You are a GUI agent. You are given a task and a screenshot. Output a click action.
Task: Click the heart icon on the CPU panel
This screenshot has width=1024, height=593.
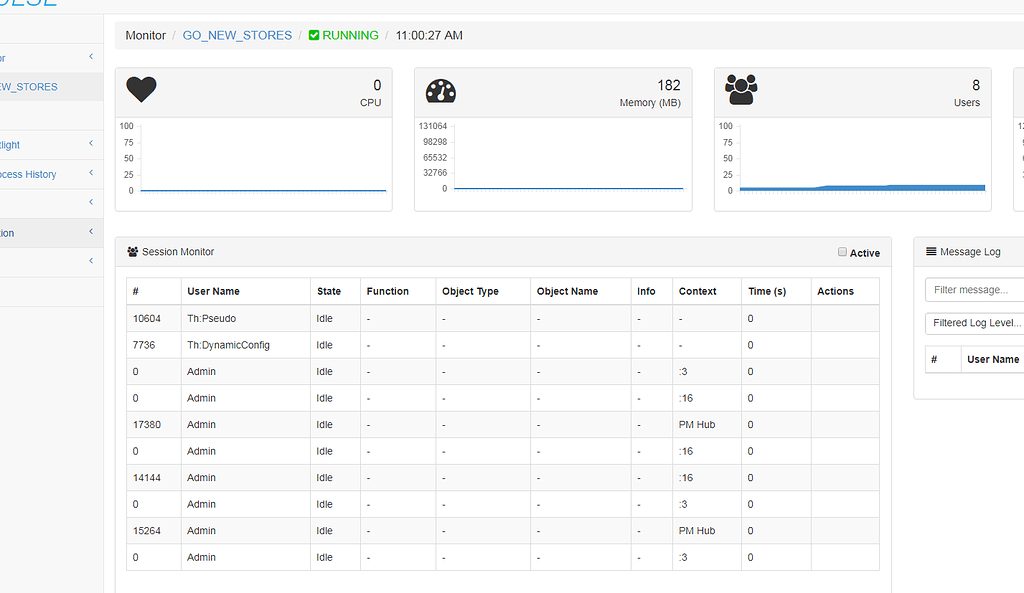tap(141, 89)
